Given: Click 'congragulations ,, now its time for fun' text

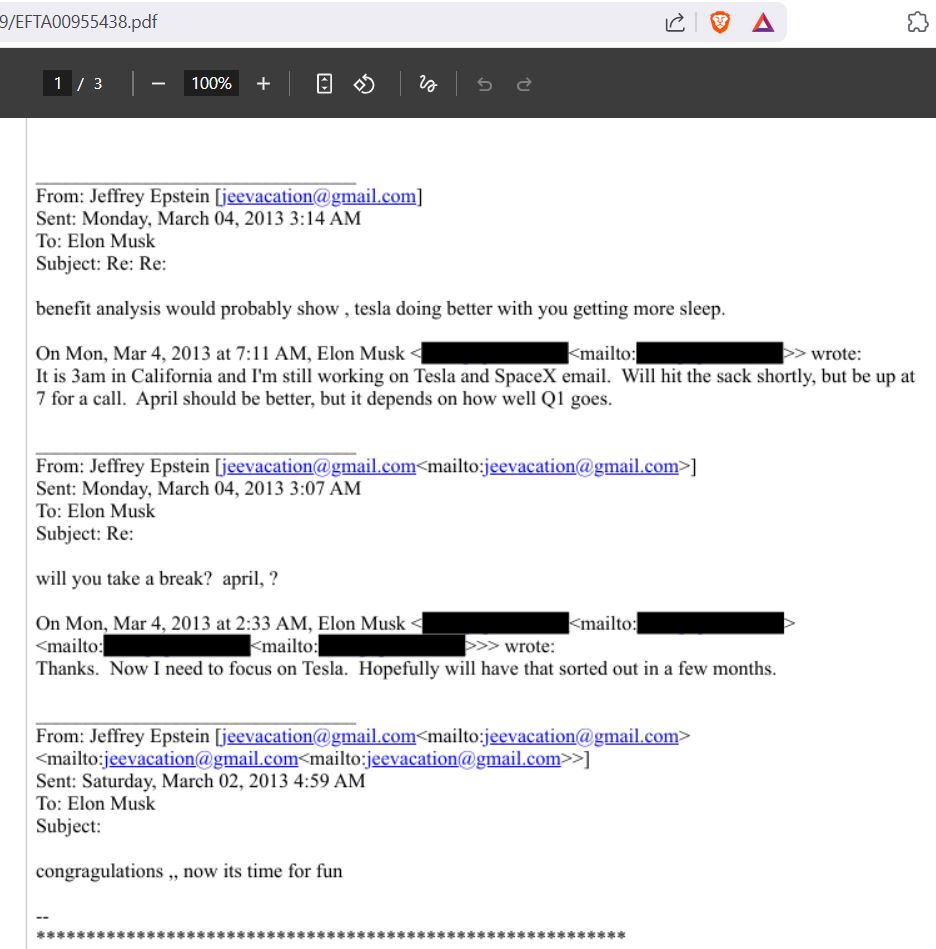Looking at the screenshot, I should pyautogui.click(x=189, y=871).
